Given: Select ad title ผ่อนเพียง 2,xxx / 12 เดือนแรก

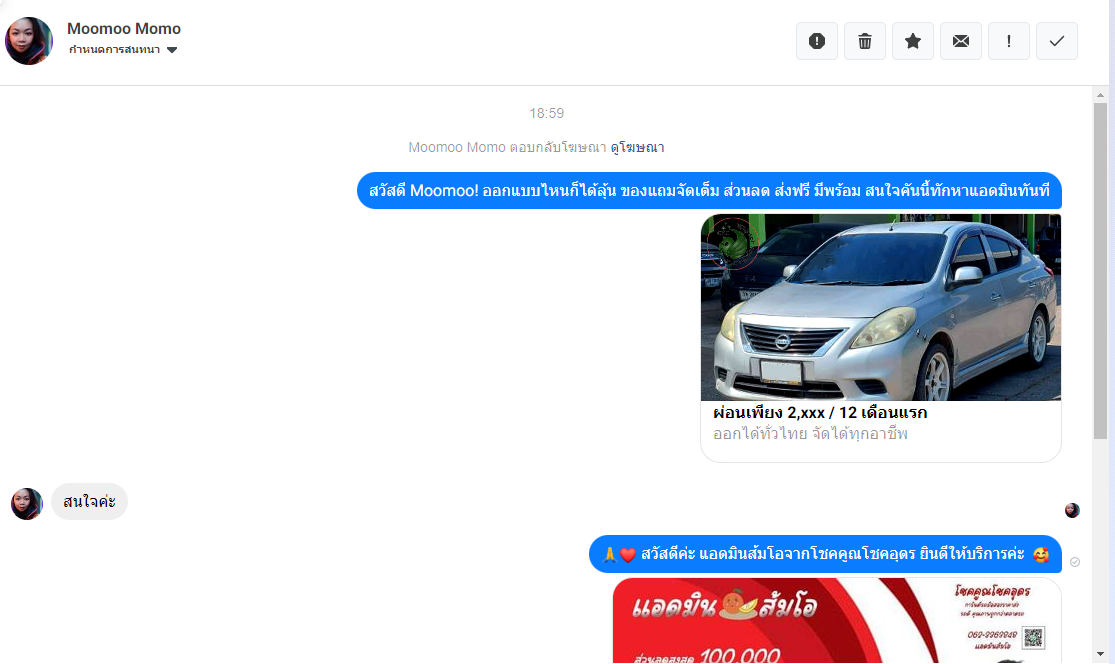Looking at the screenshot, I should 820,412.
